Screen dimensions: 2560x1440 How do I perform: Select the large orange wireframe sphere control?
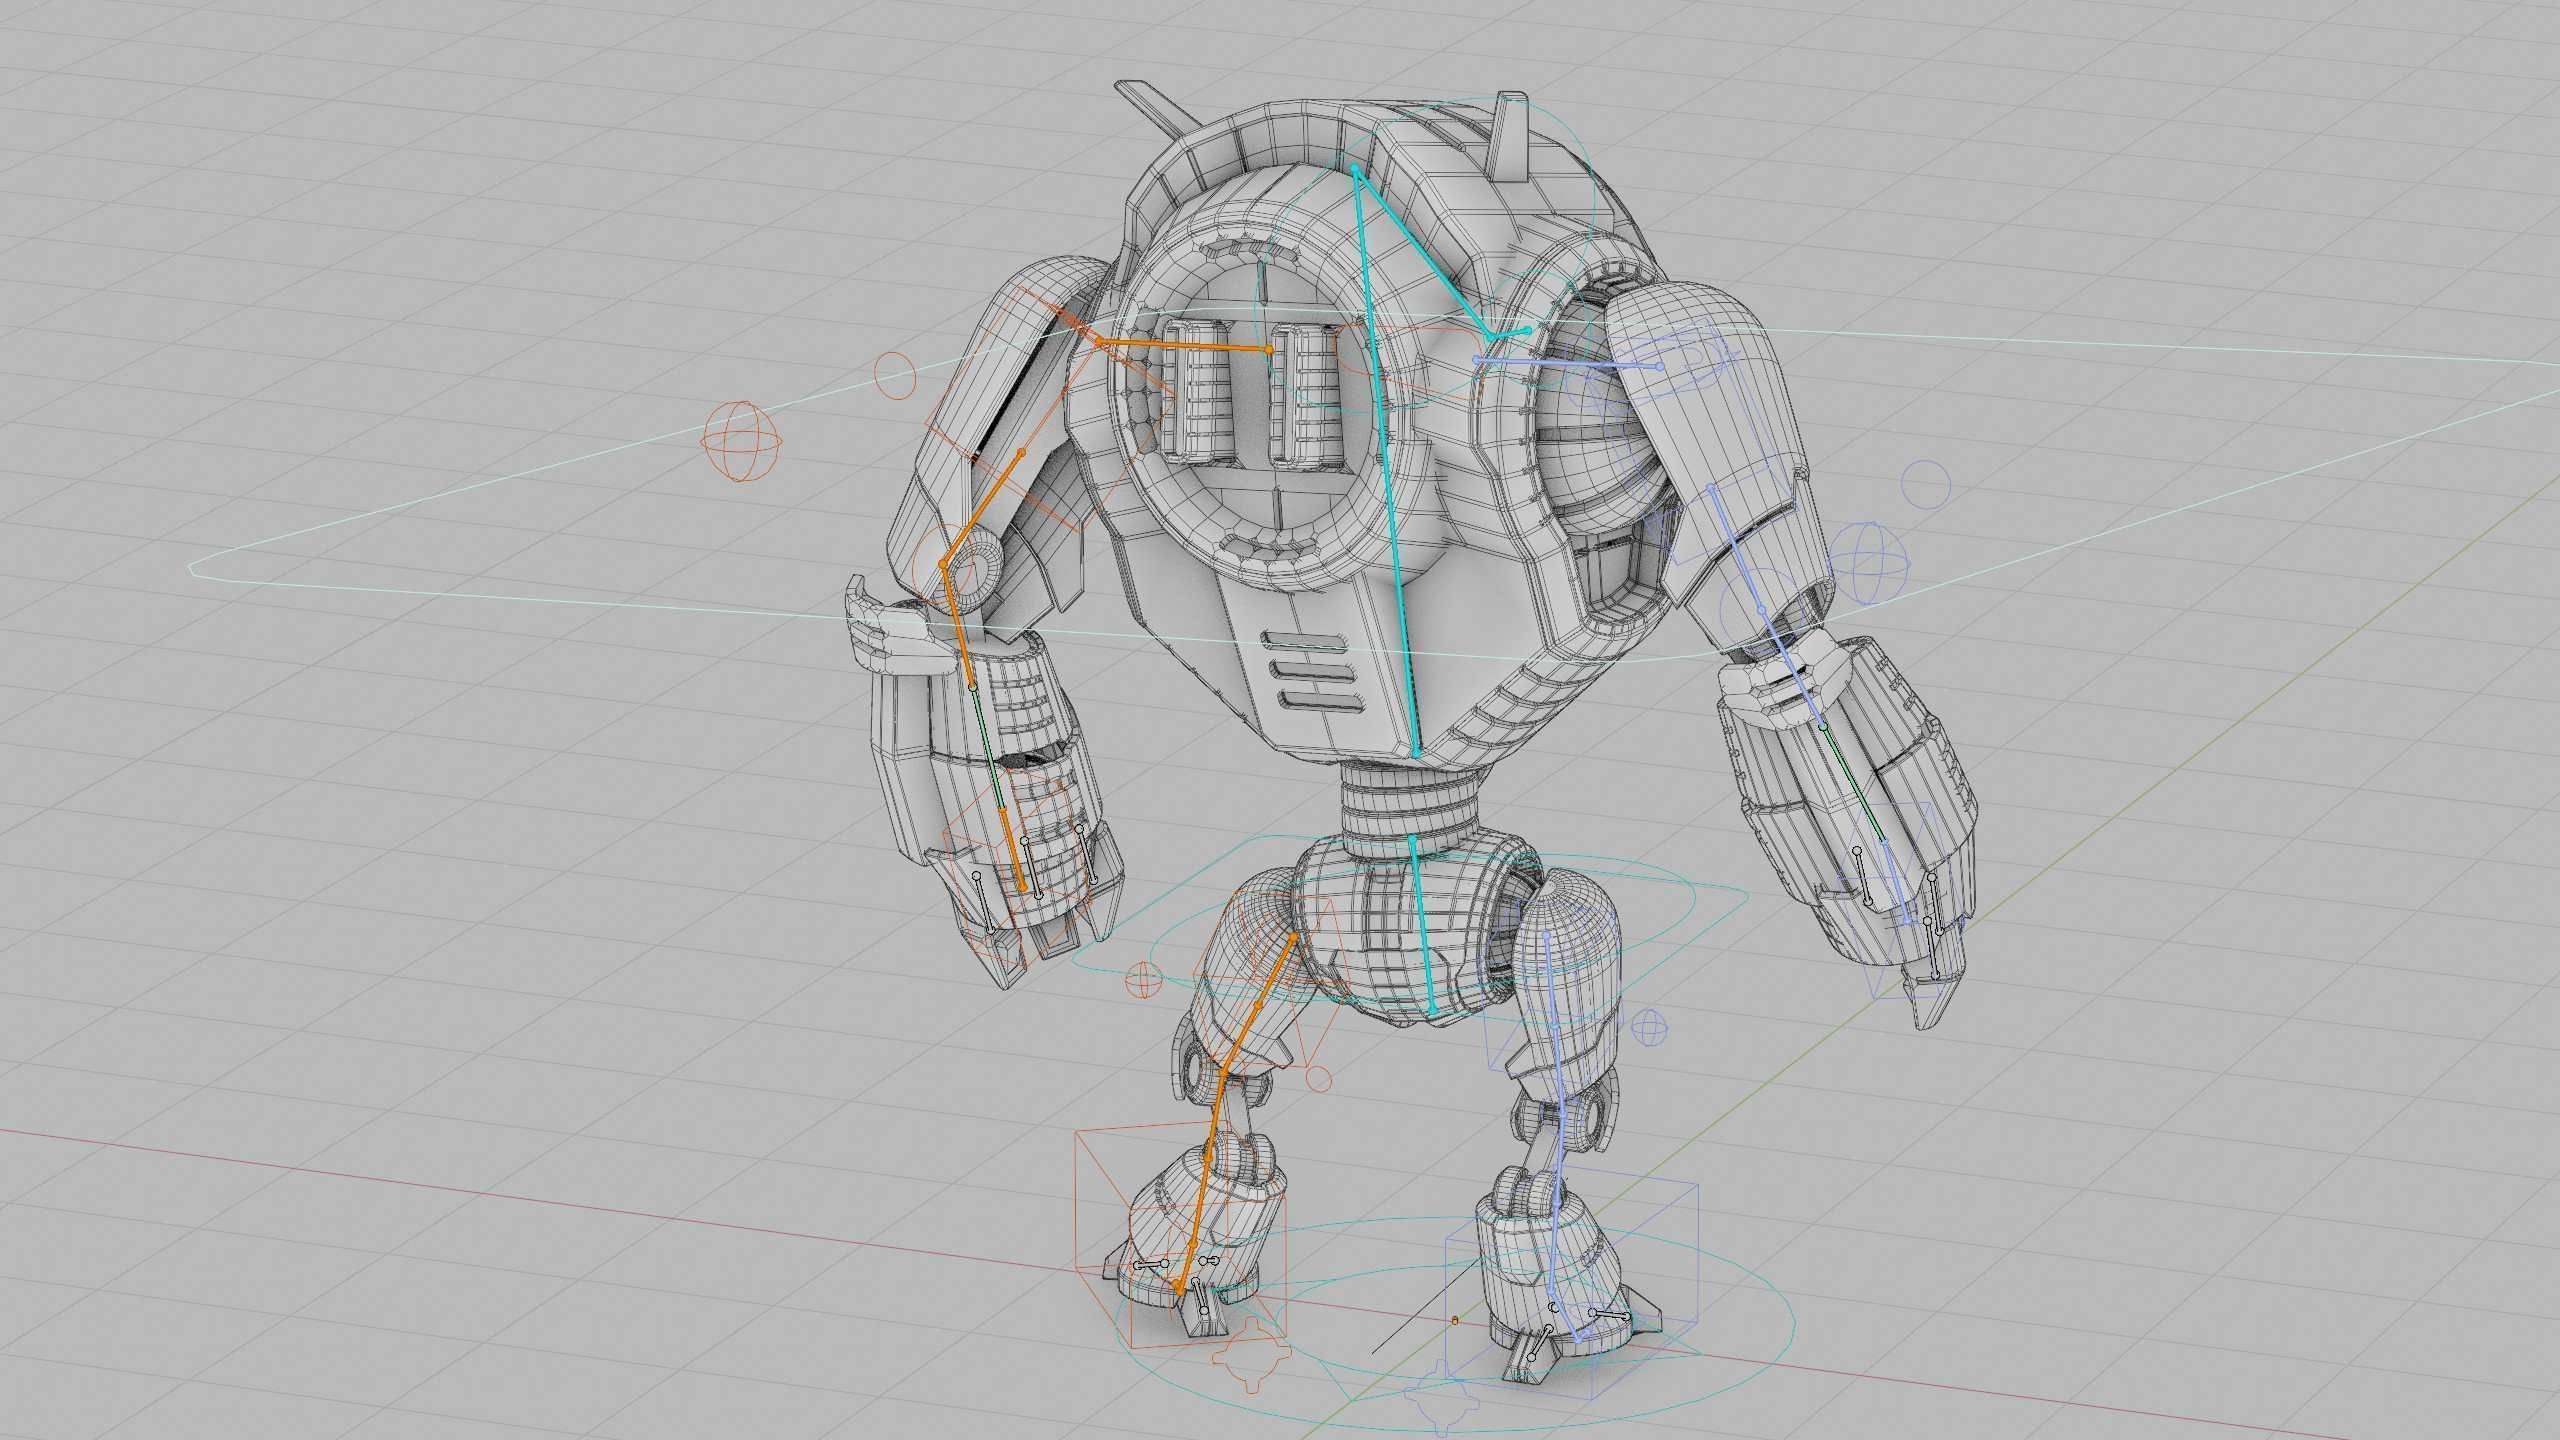[x=741, y=442]
